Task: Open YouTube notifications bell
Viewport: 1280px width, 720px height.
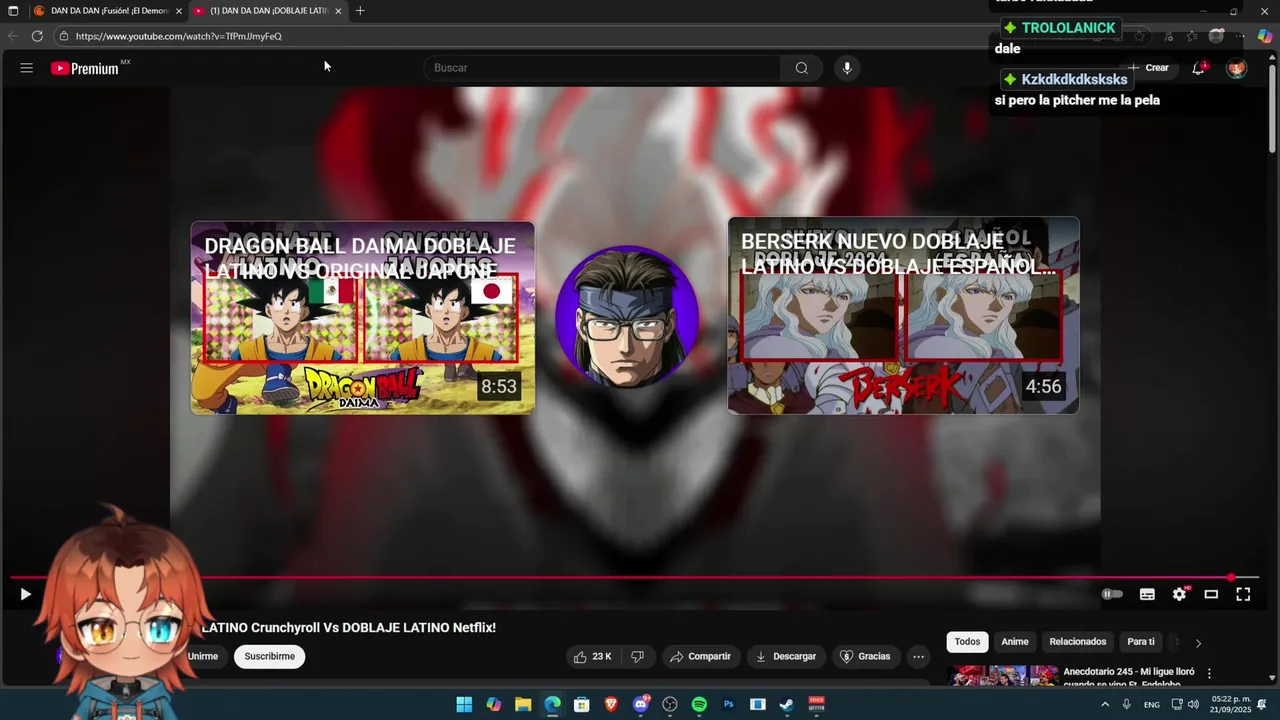Action: tap(1198, 68)
